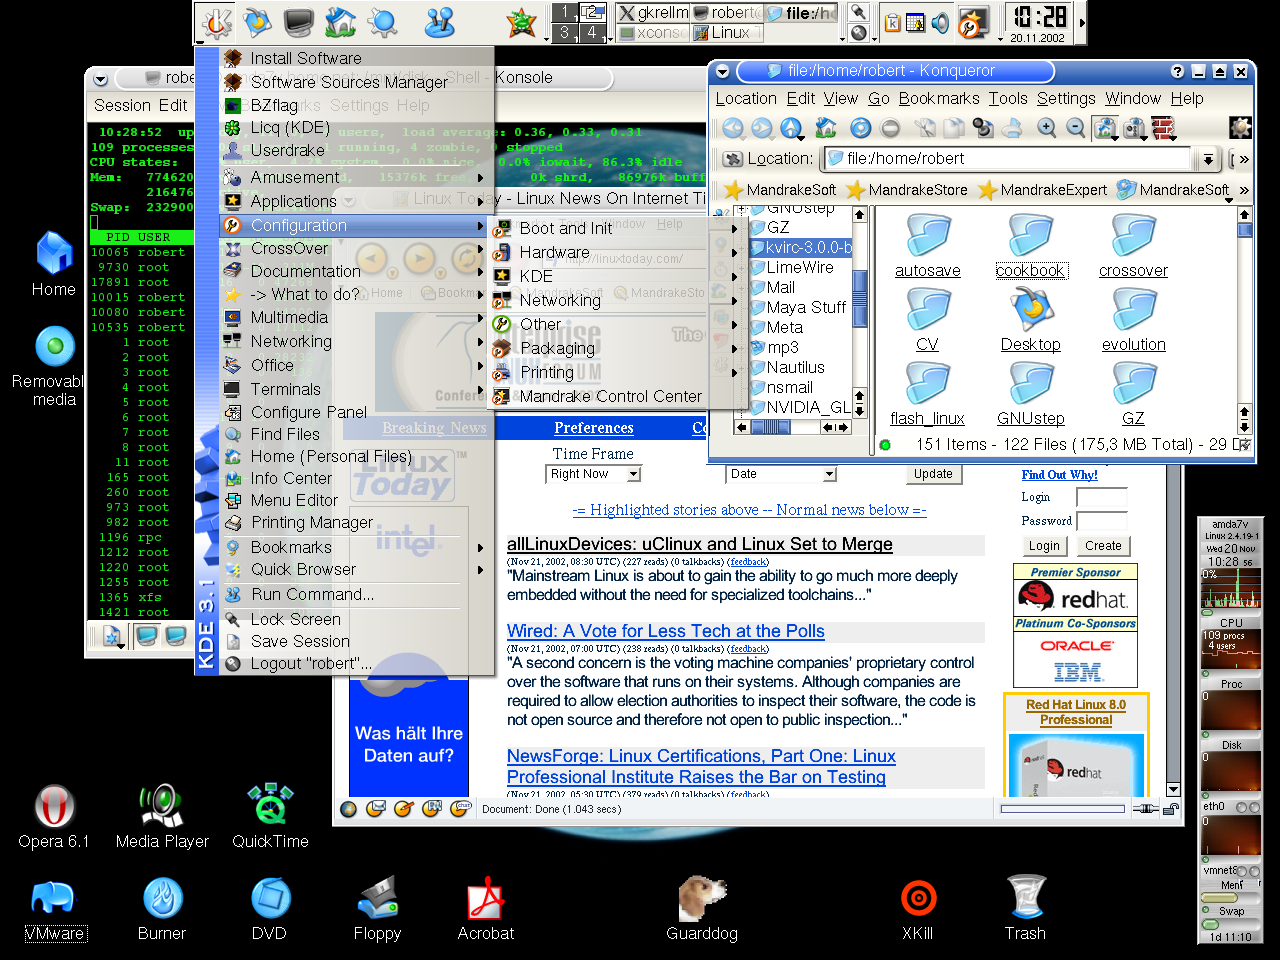The width and height of the screenshot is (1280, 960).
Task: Click the brick wall icon in Konqueror toolbar
Action: coord(1162,128)
